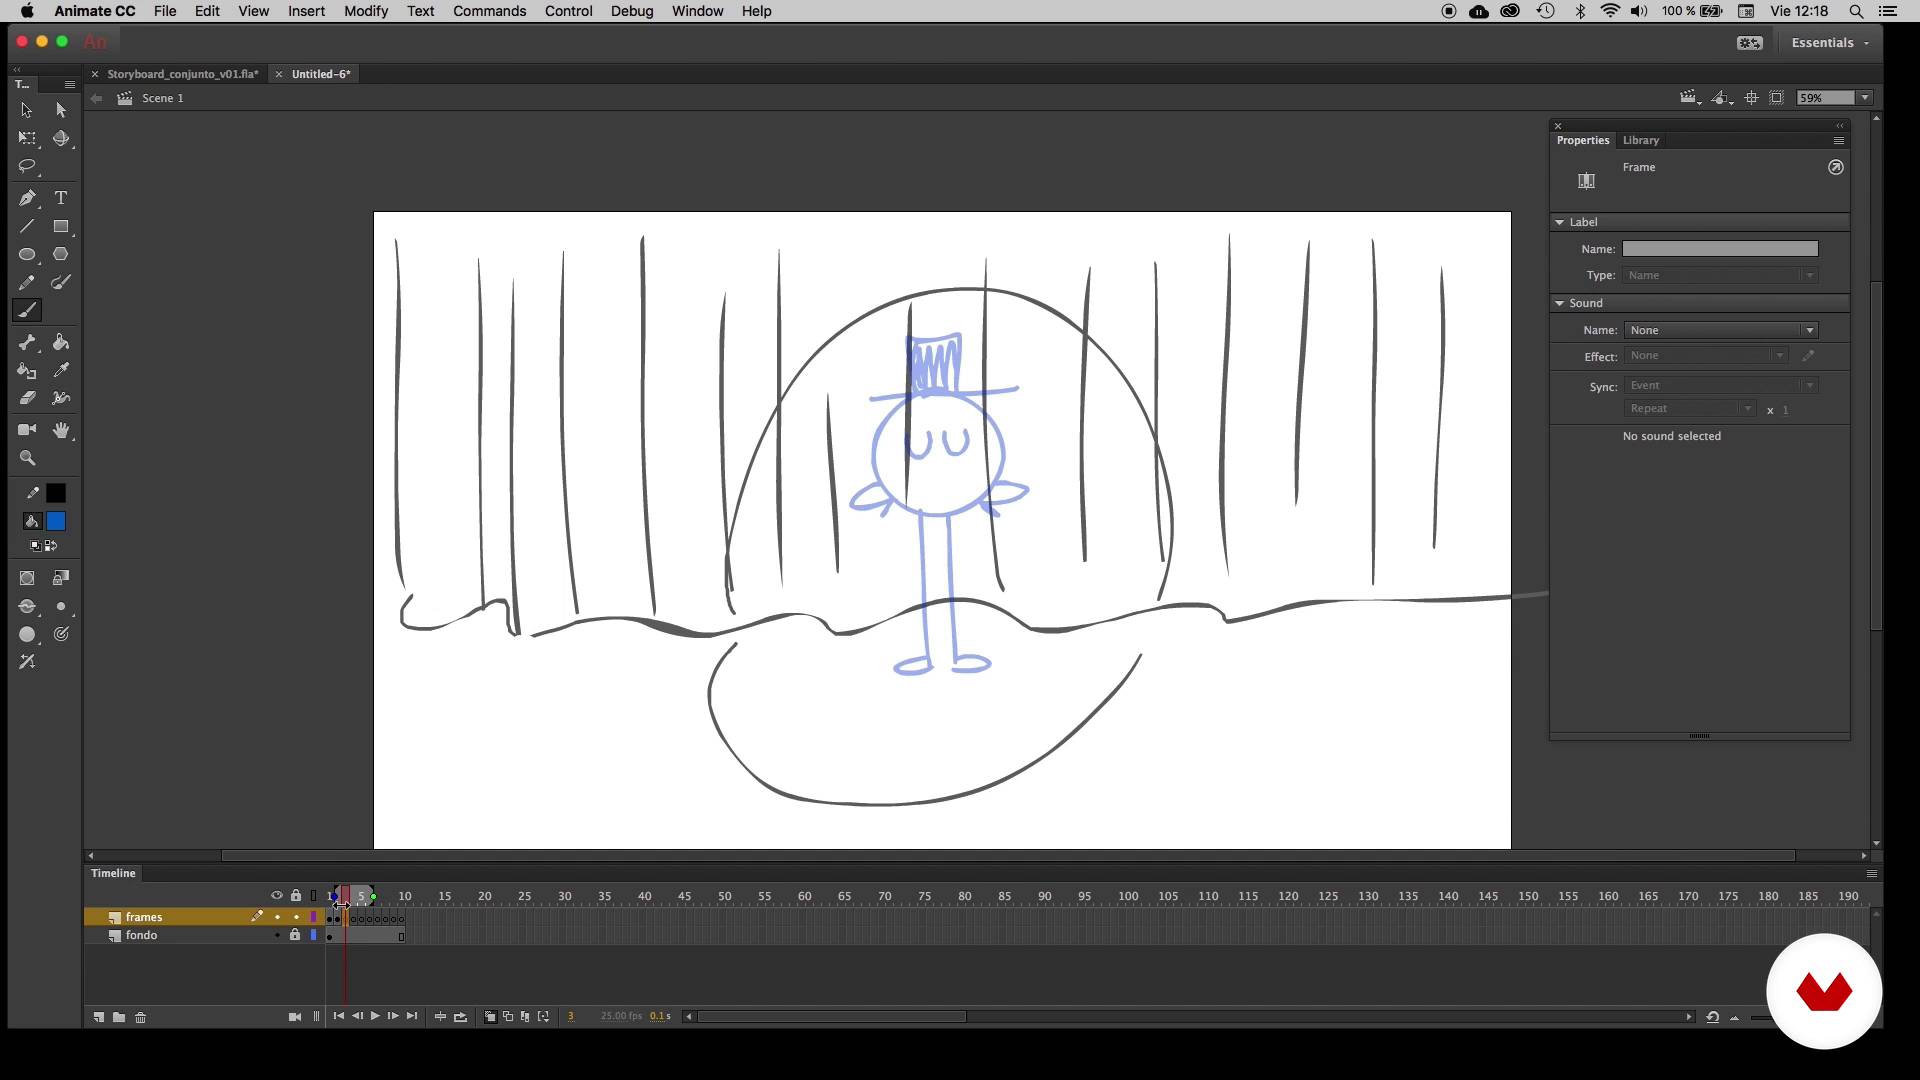Open the Commands menu
Screen dimensions: 1920x1080
tap(489, 11)
